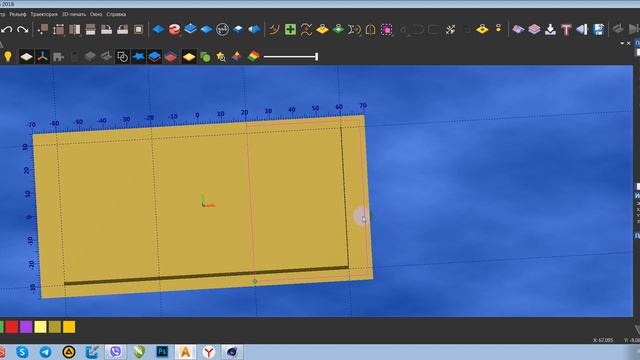This screenshot has width=640, height=360.
Task: Switch to ArtCAM orange A taskbar icon
Action: click(185, 351)
